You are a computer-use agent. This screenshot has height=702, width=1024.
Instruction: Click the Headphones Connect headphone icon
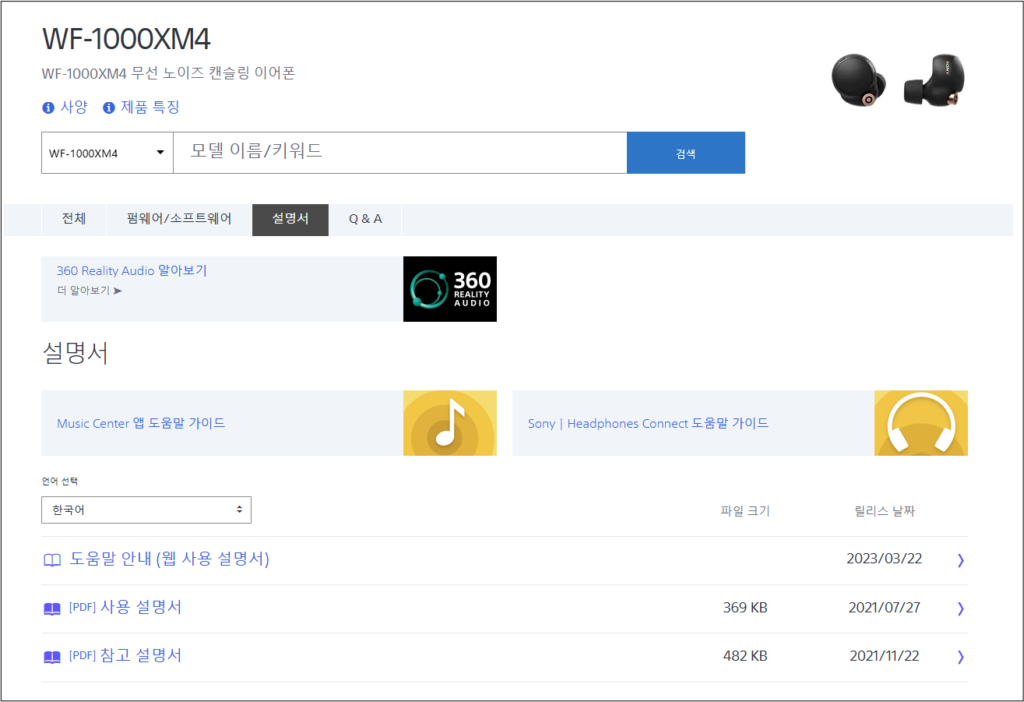click(x=921, y=423)
